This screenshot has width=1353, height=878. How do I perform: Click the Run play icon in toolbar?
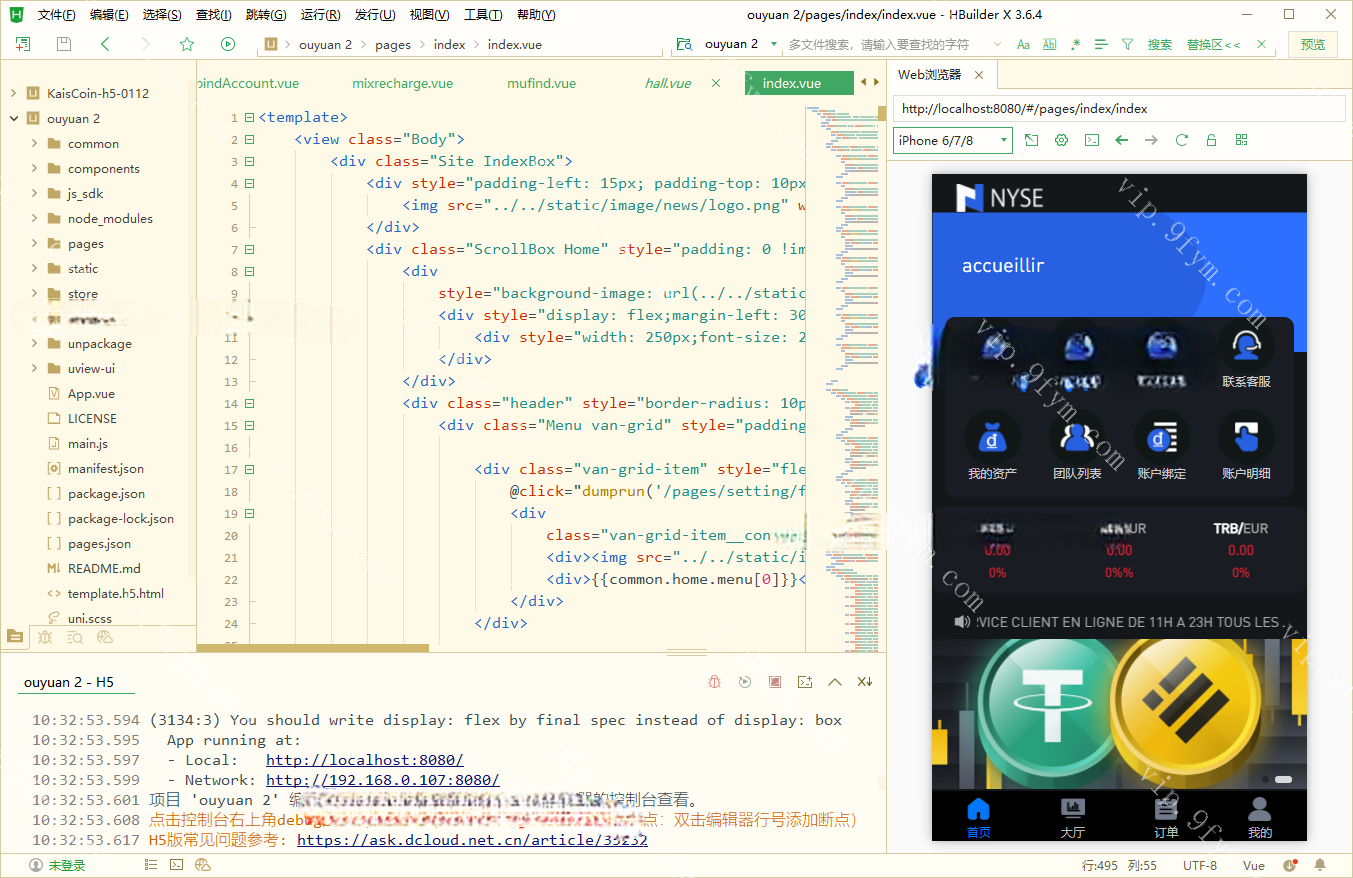[x=228, y=44]
